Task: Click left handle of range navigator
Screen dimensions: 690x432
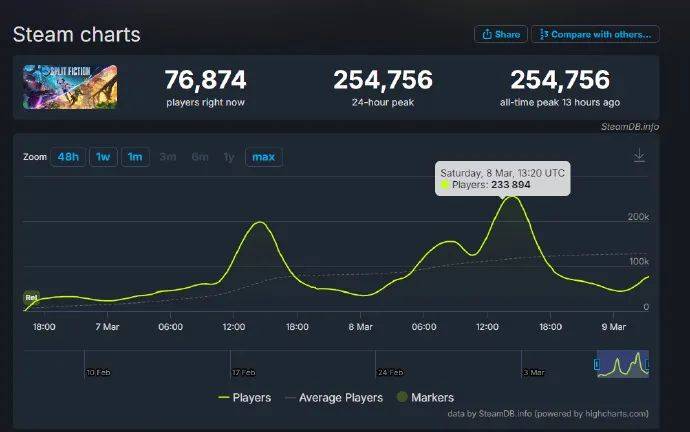Action: pos(597,364)
